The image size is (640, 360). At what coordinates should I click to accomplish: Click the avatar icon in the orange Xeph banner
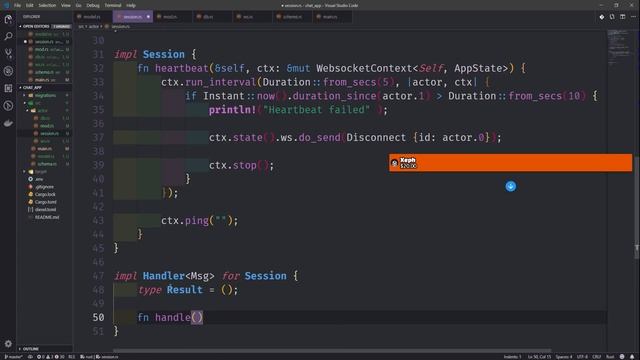click(x=394, y=163)
